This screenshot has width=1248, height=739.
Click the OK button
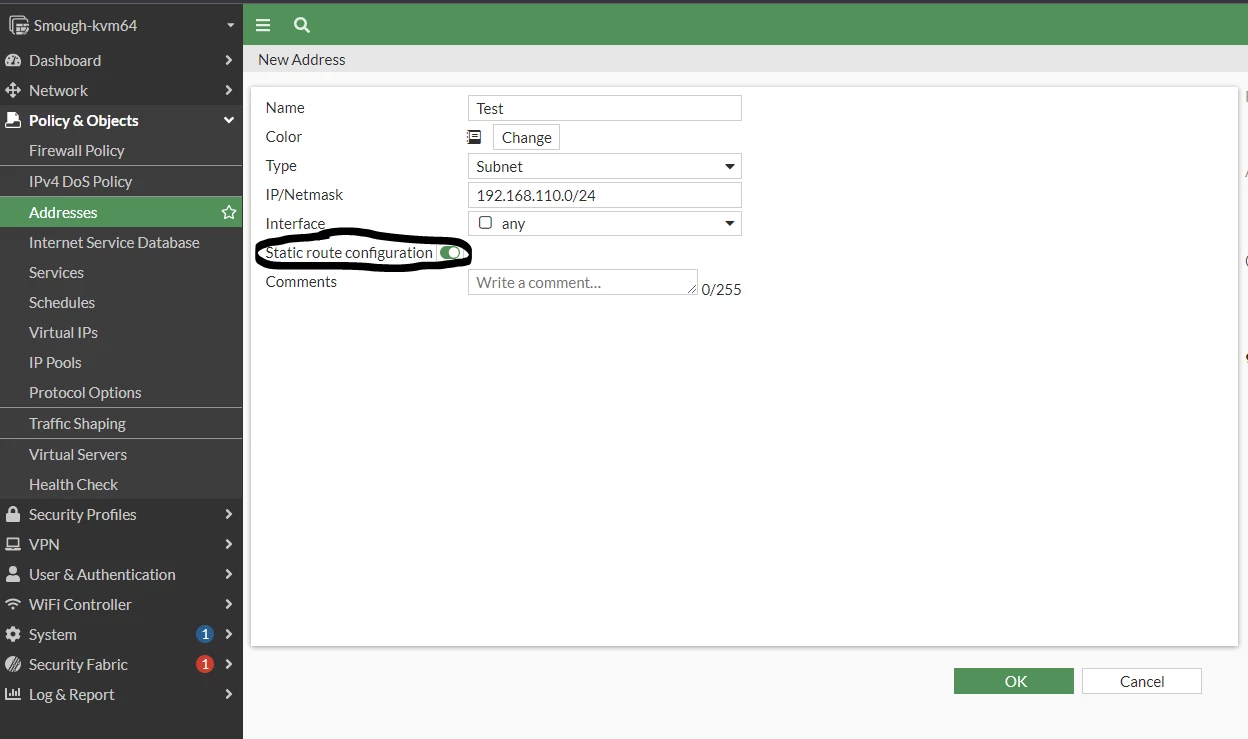1014,681
